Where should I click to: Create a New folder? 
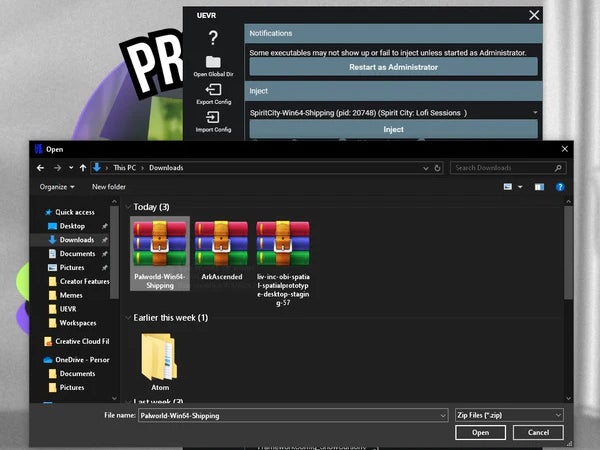[x=109, y=187]
